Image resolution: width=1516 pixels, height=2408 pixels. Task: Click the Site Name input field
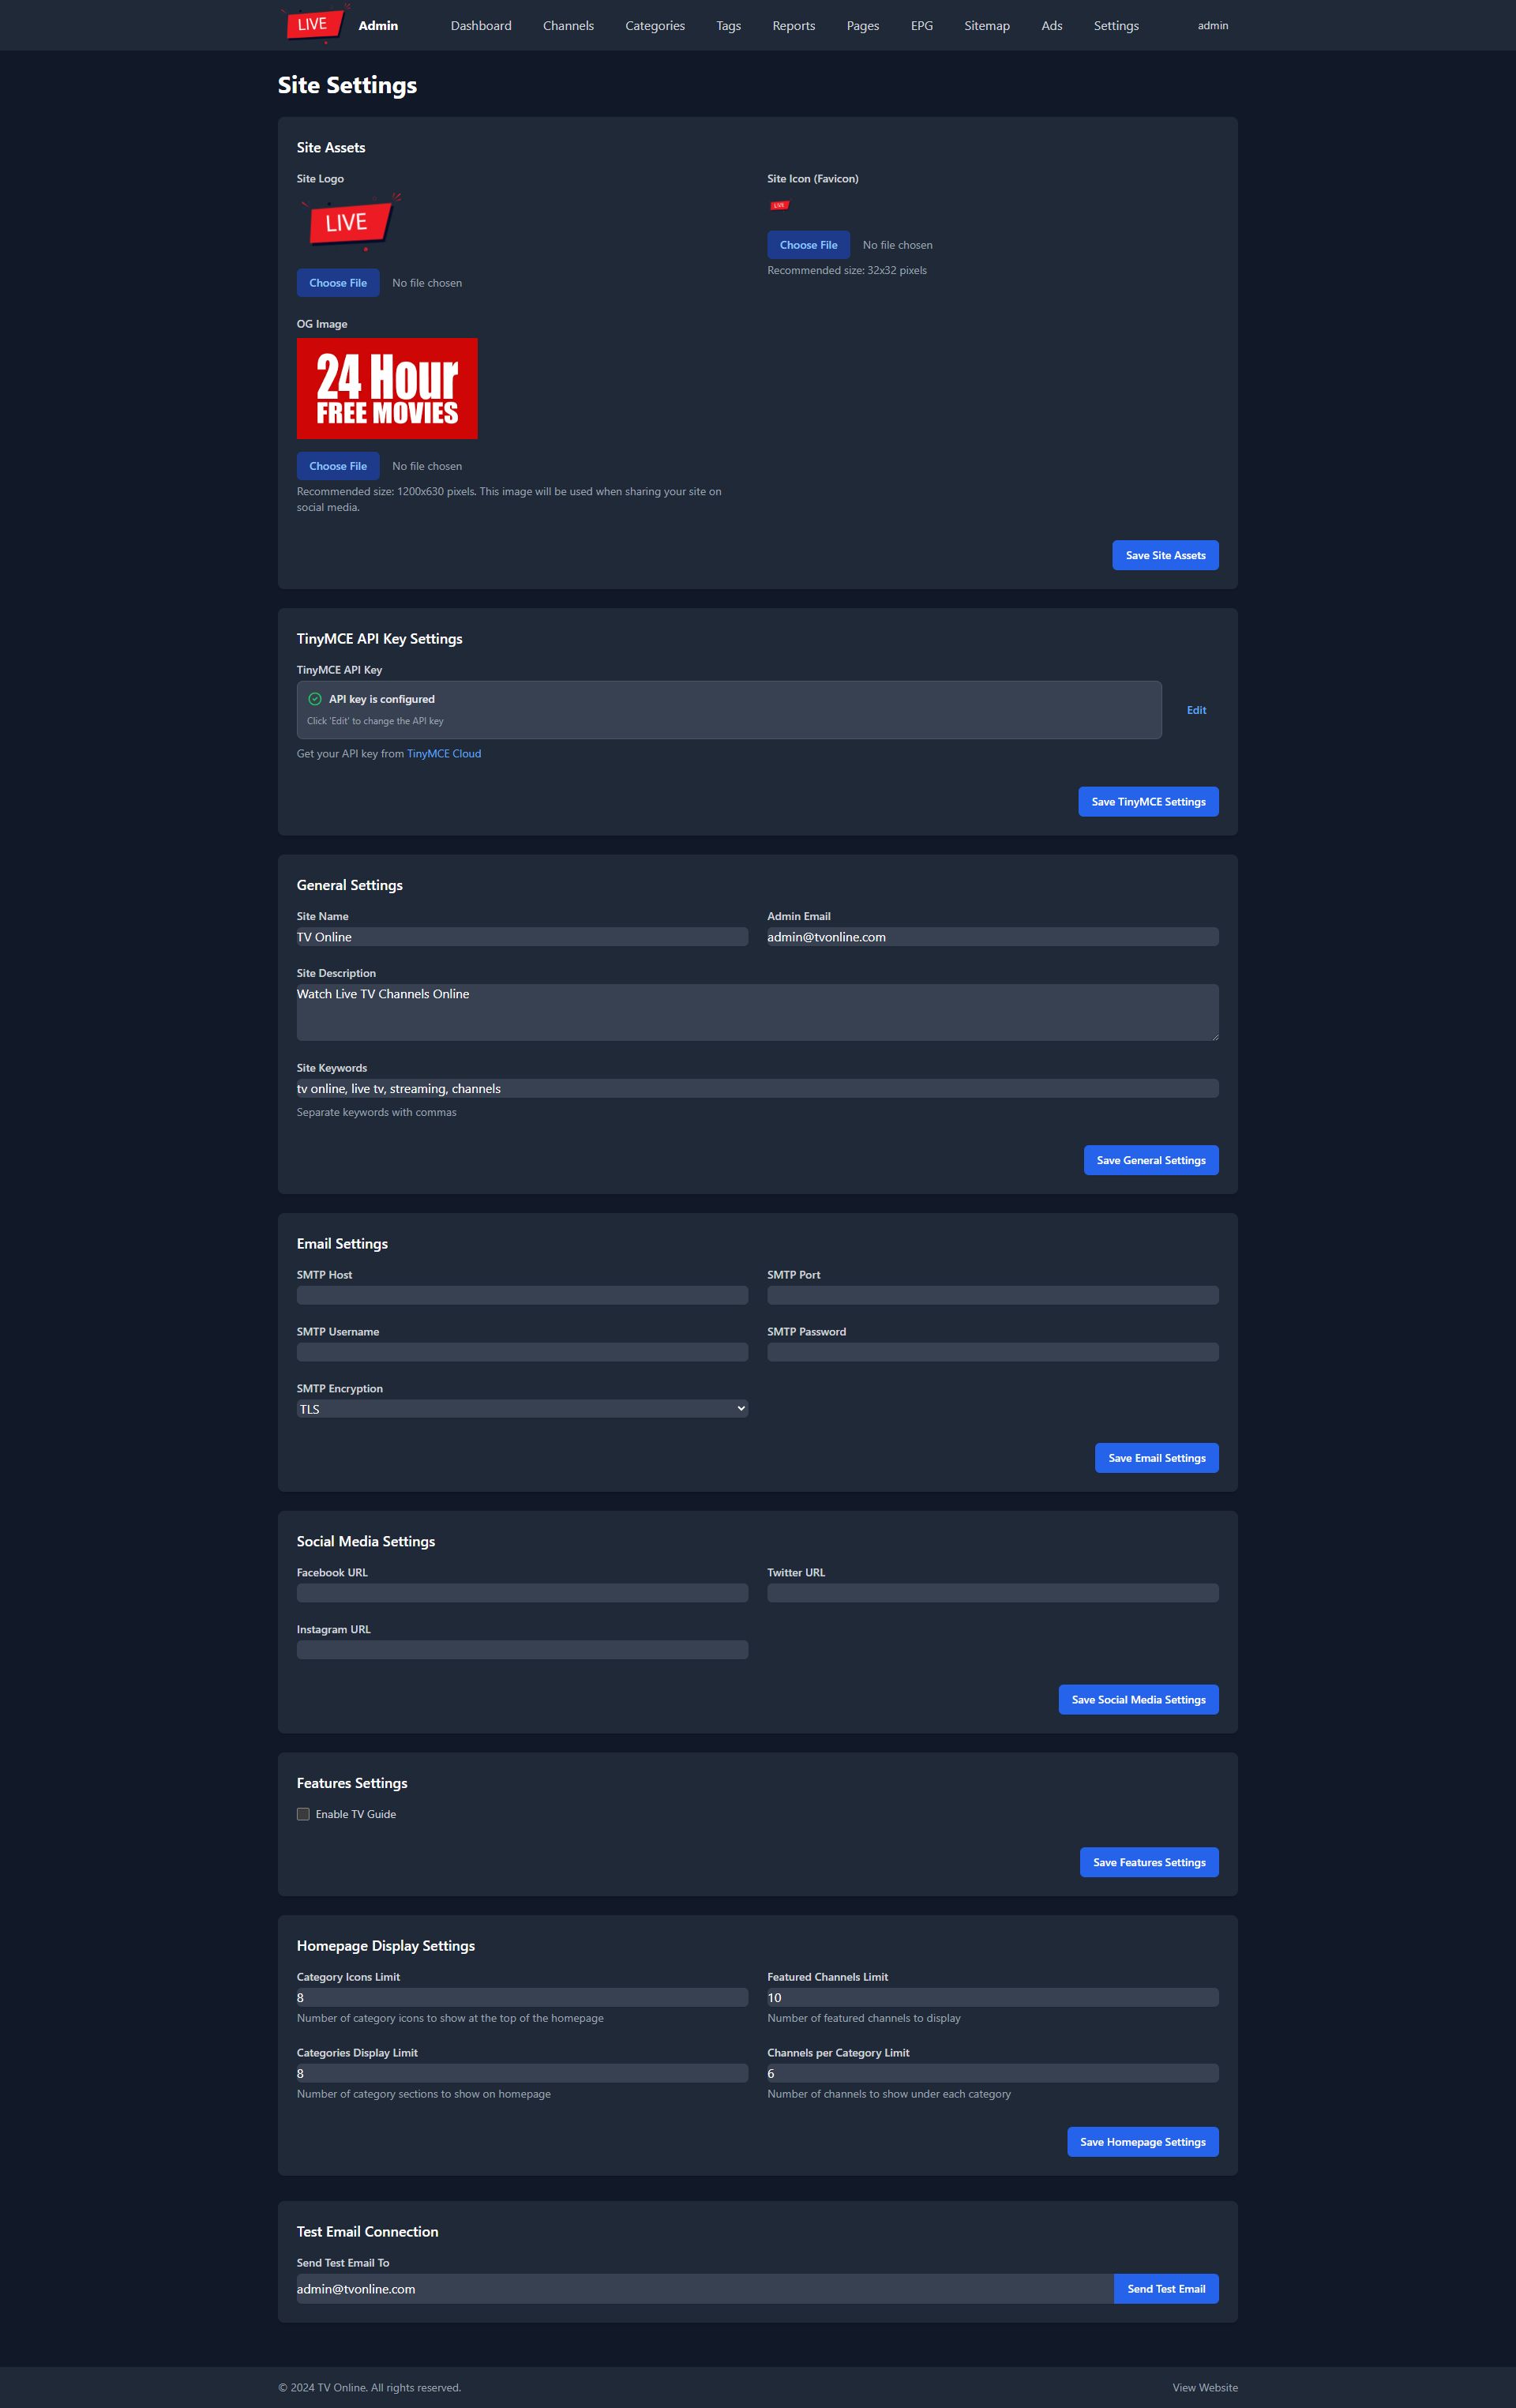coord(522,937)
